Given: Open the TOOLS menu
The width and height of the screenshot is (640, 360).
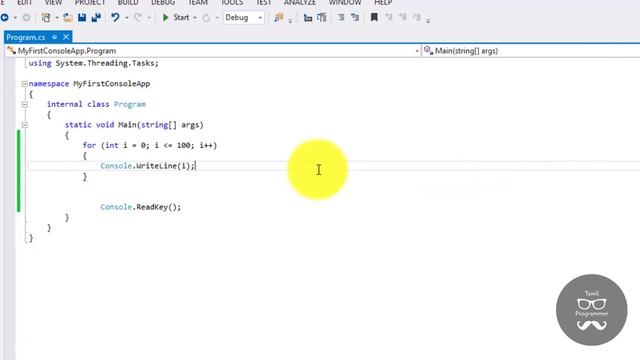Looking at the screenshot, I should point(232,2).
